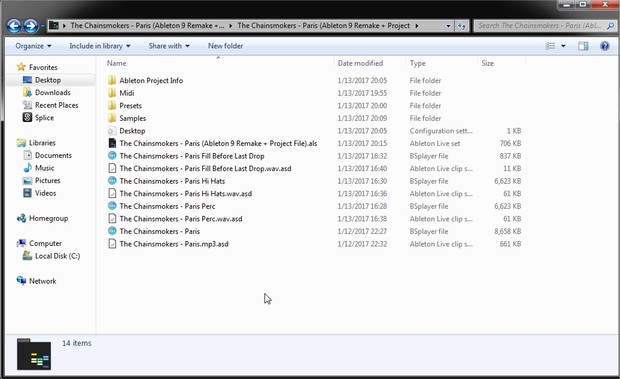Click folder thumbnail in details pane
620x379 pixels.
click(34, 354)
